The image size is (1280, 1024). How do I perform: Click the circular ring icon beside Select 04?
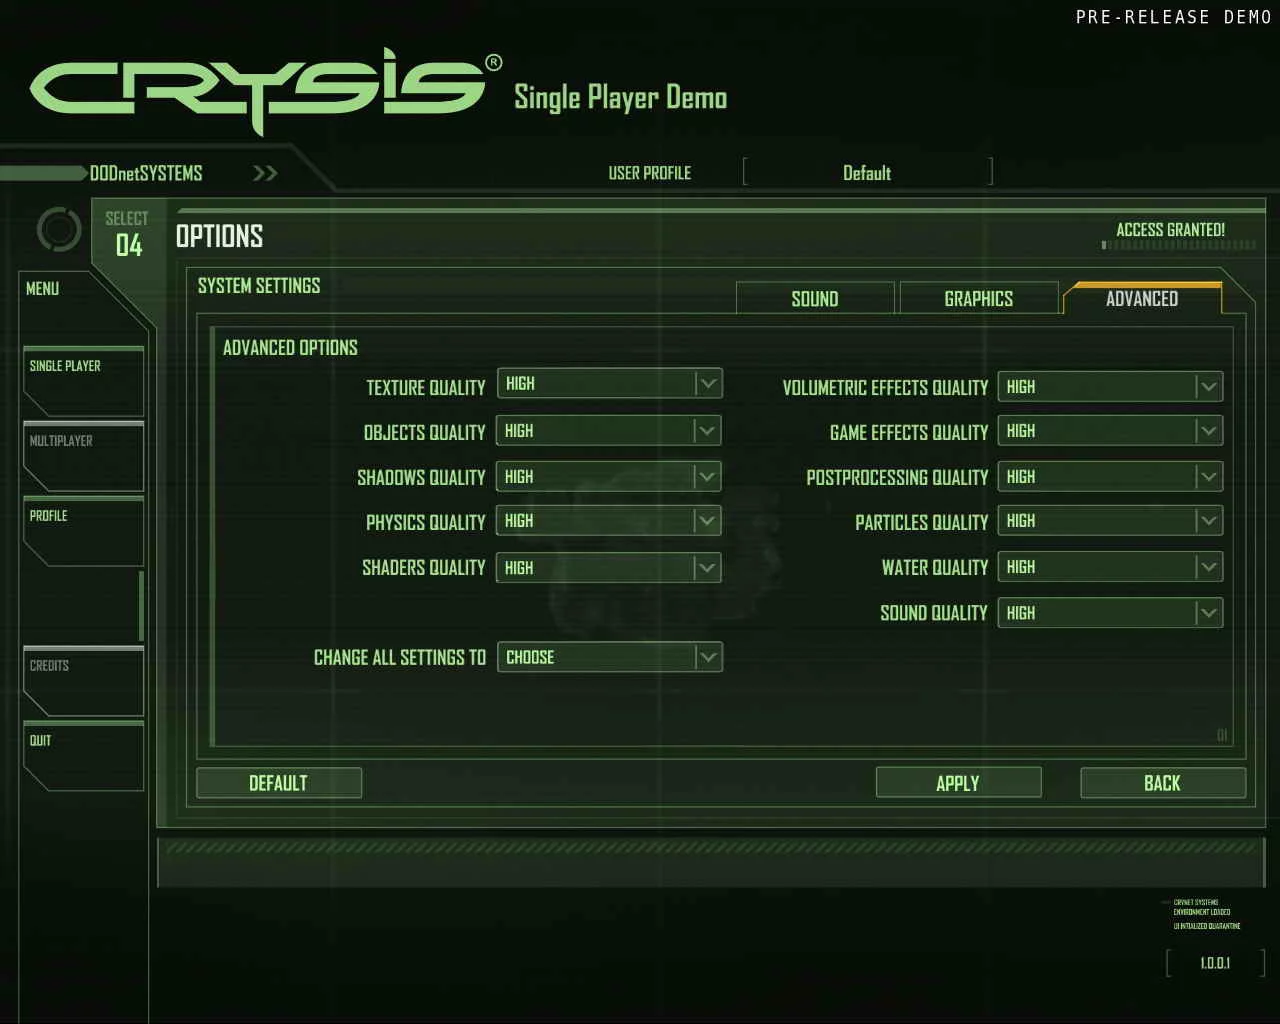[x=59, y=230]
